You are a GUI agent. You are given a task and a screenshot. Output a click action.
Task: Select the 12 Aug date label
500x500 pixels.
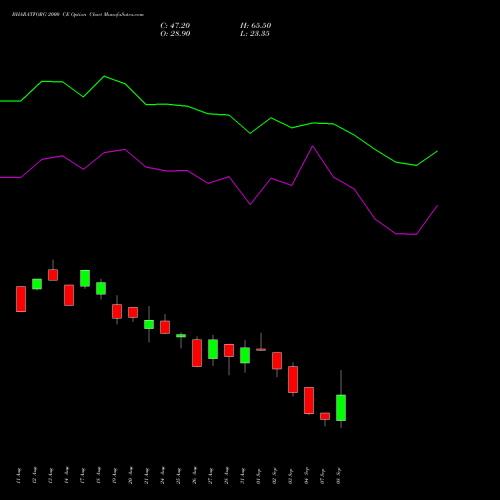coord(34,476)
